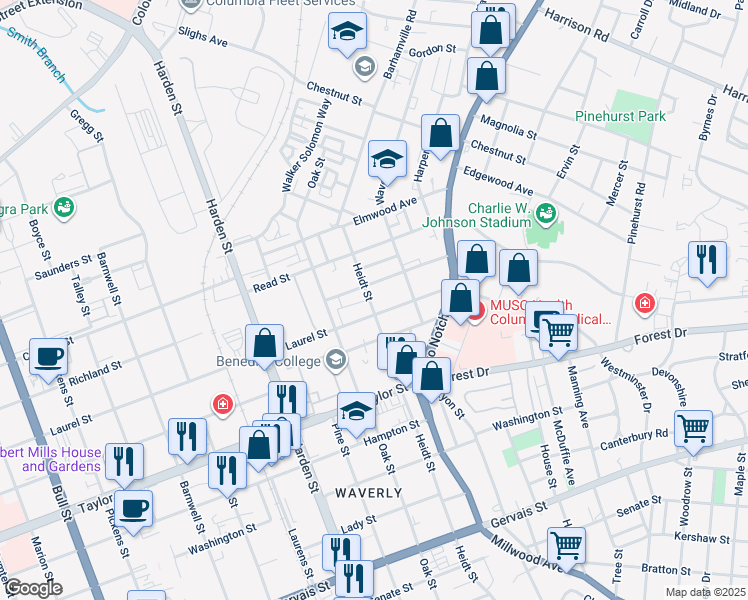The width and height of the screenshot is (748, 600).
Task: Click the Manning Ave street label
Action: pos(578,397)
